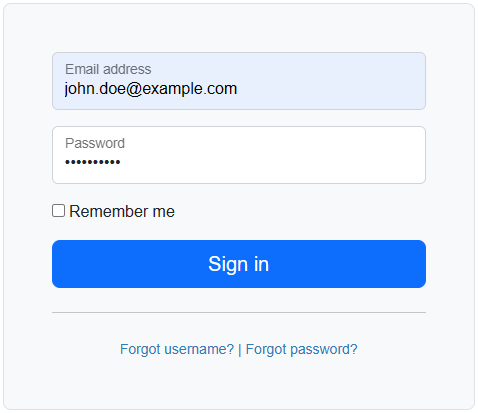Place cursor after example.com in the email field
The image size is (478, 413).
pos(238,89)
